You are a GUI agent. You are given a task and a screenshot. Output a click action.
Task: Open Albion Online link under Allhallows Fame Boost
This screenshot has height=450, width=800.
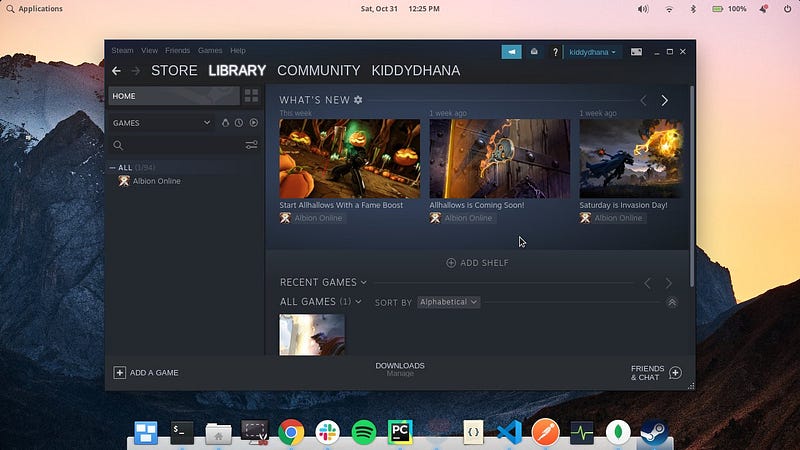coord(318,218)
